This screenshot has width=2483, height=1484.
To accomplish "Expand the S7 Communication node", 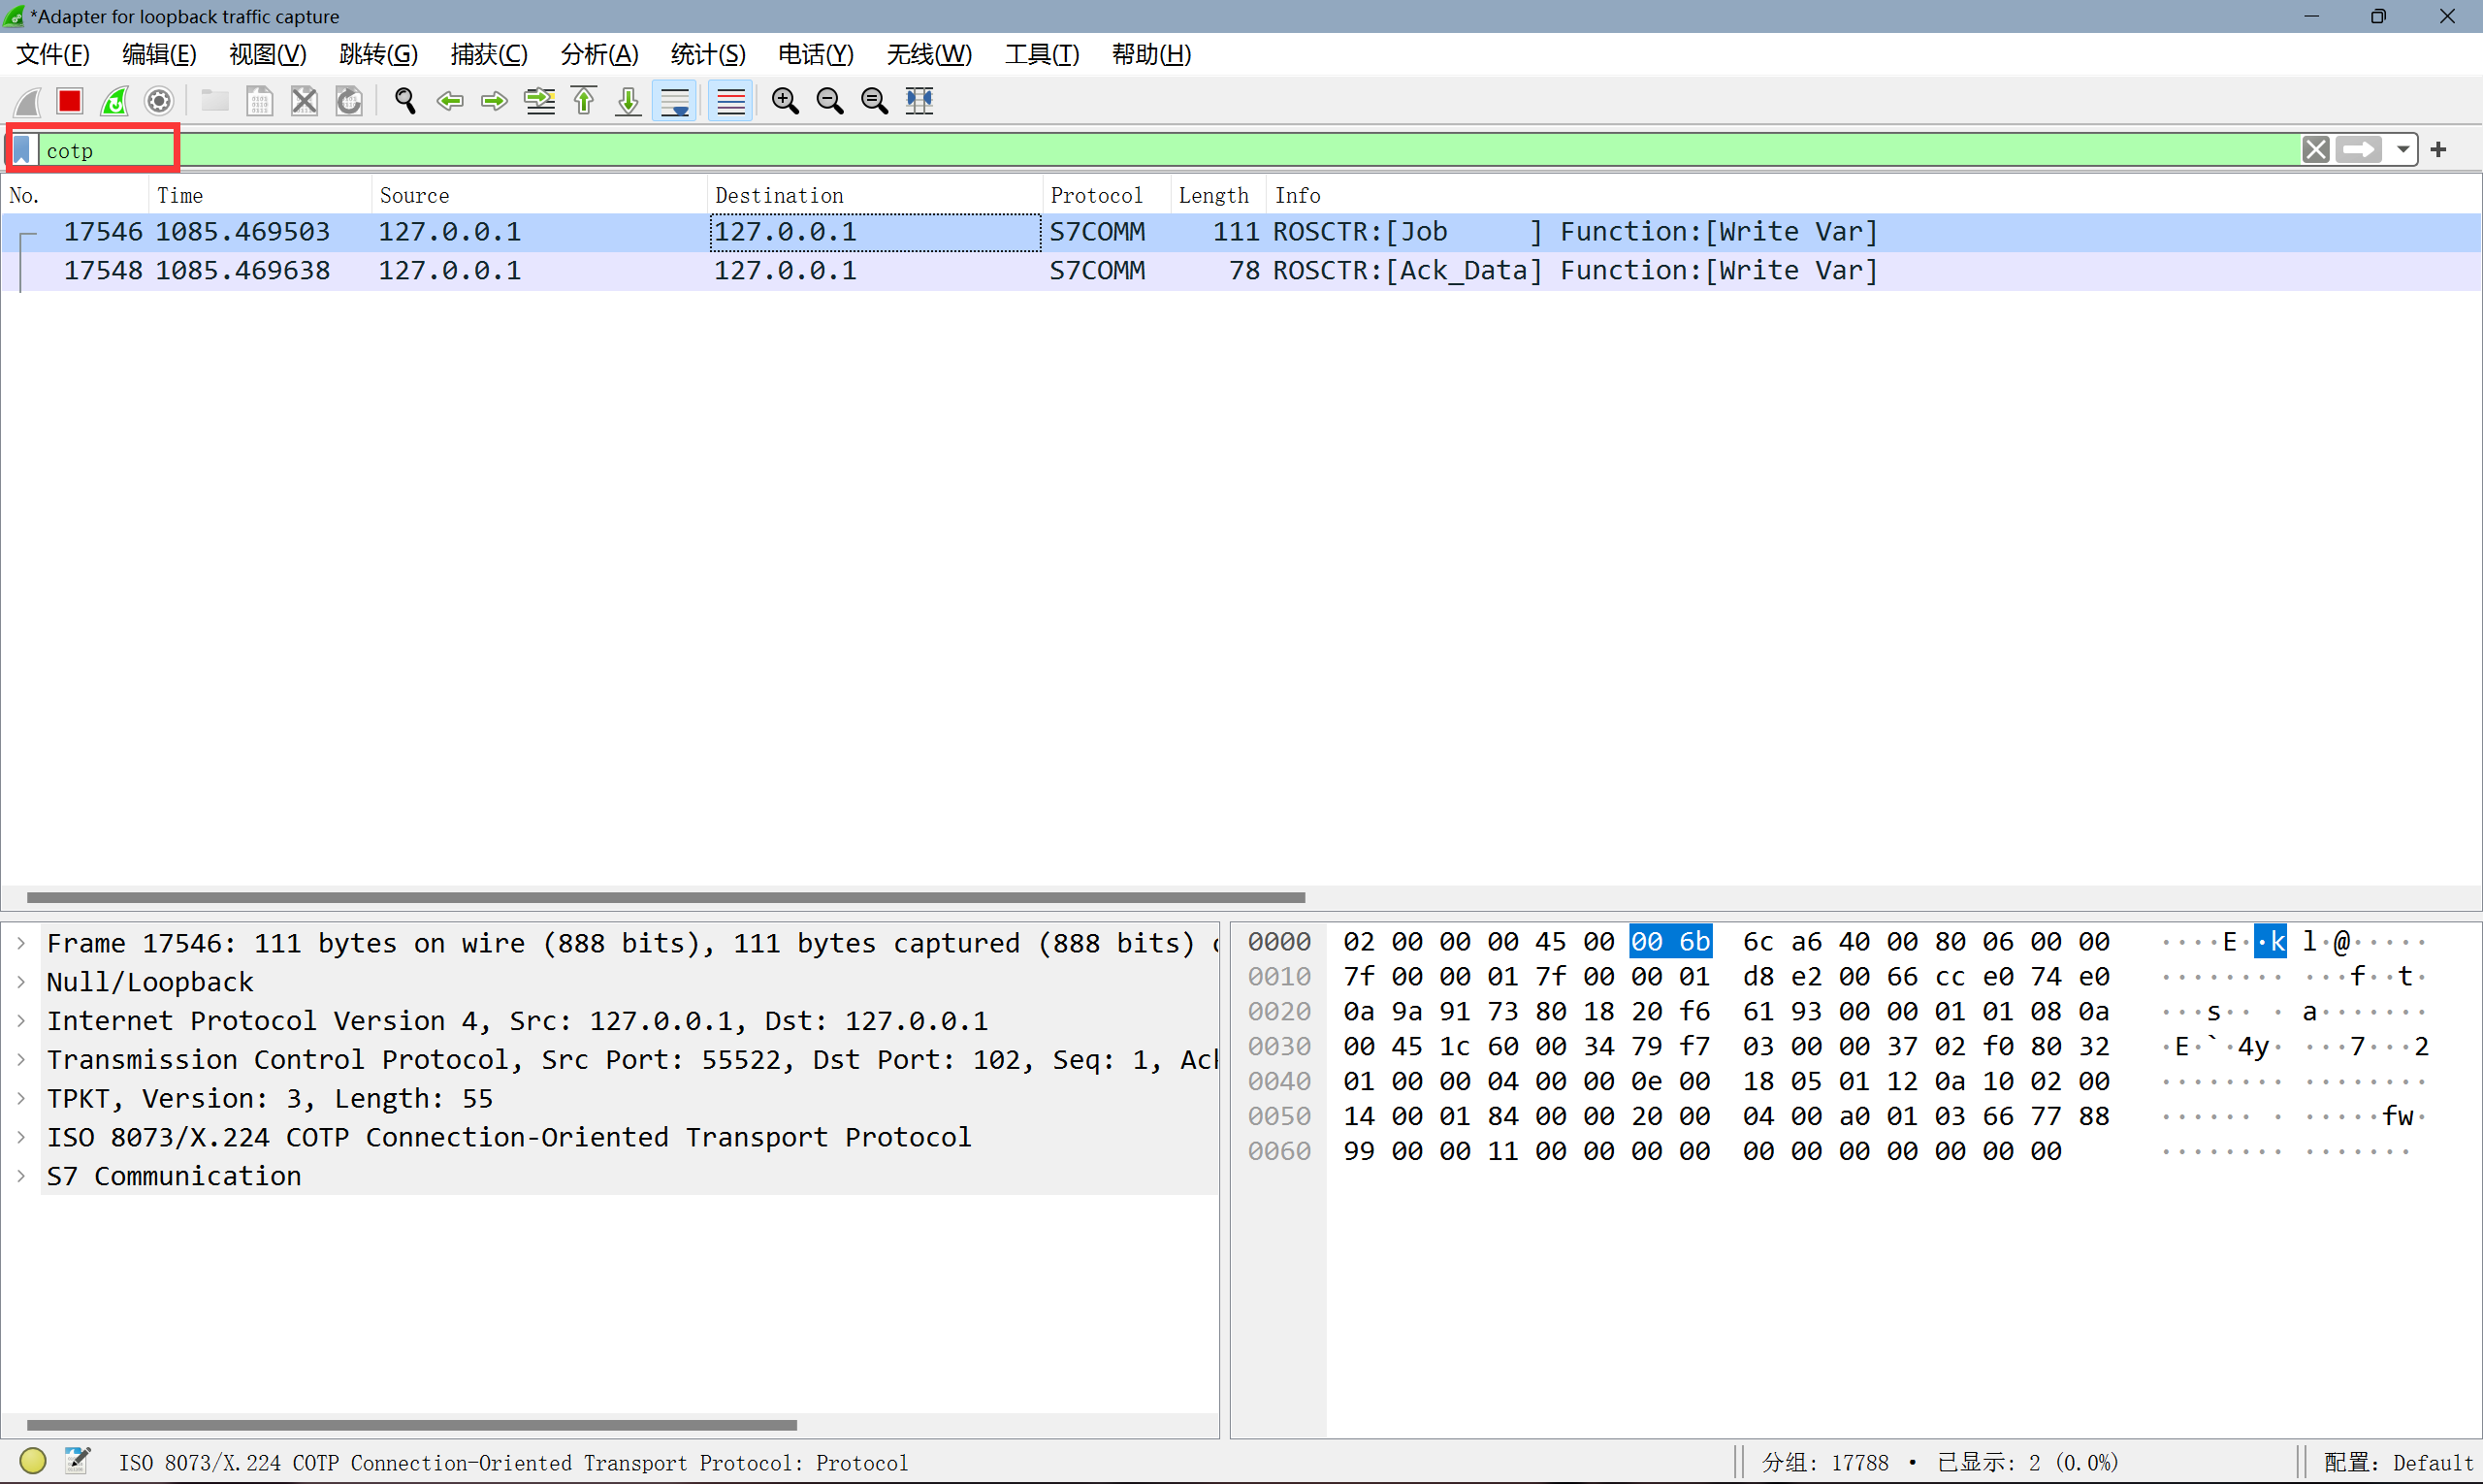I will (x=21, y=1177).
